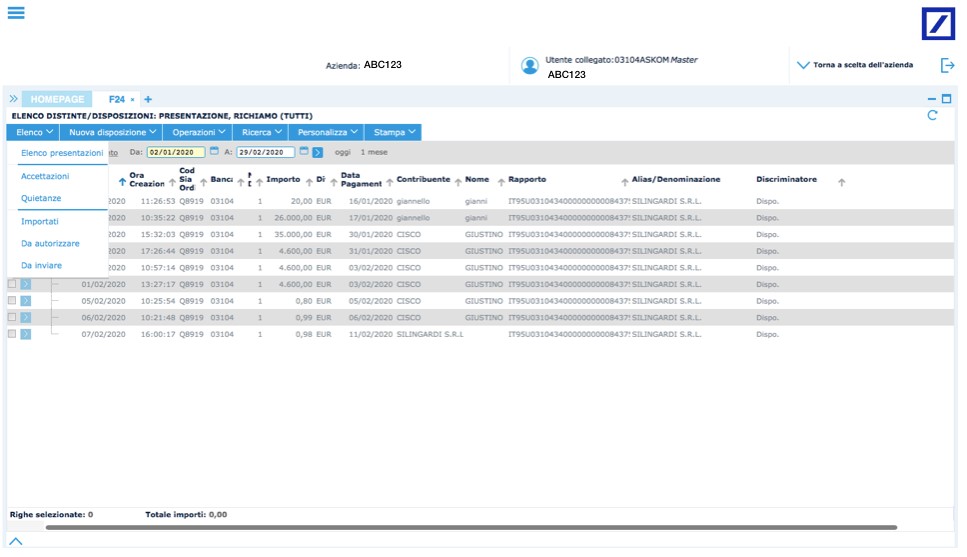Select checkbox for row 06/02/2020 10:21:48
The image size is (967, 557).
[12, 317]
